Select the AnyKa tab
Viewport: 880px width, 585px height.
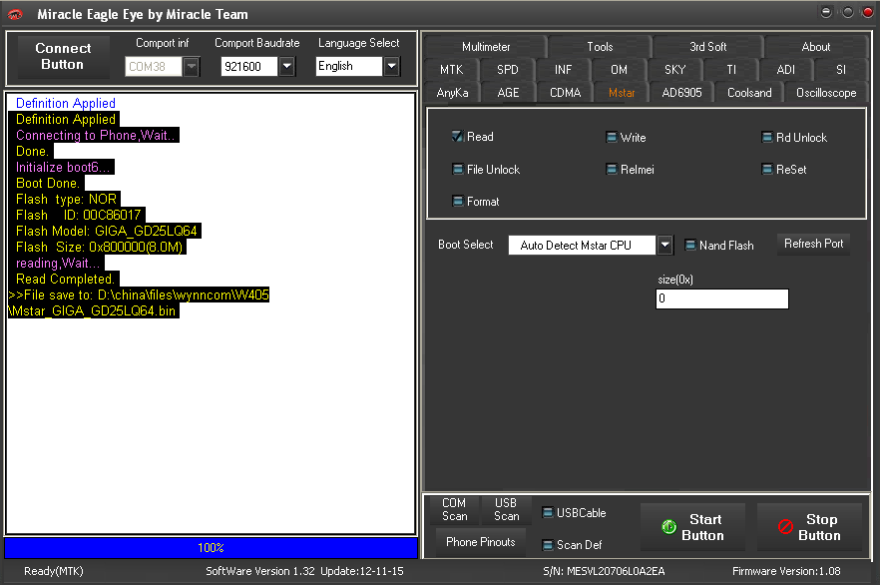(452, 93)
